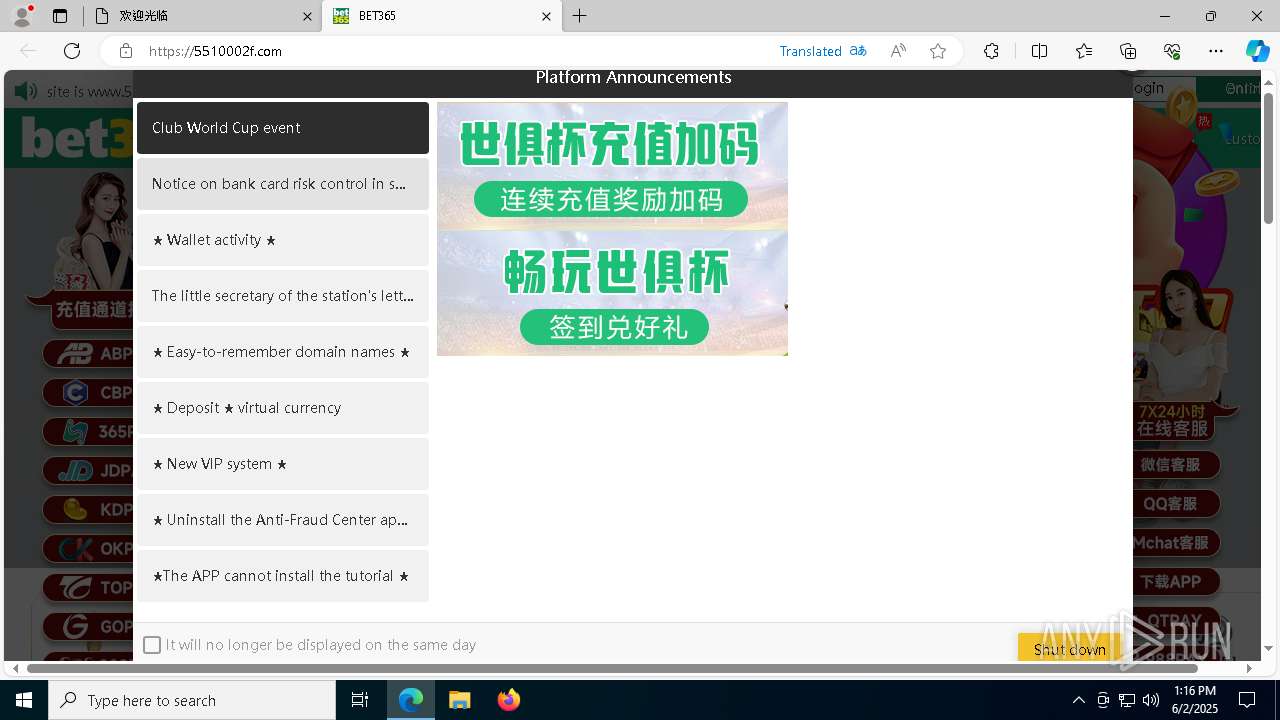This screenshot has height=720, width=1280.
Task: Close the BET365 tab
Action: pyautogui.click(x=547, y=16)
